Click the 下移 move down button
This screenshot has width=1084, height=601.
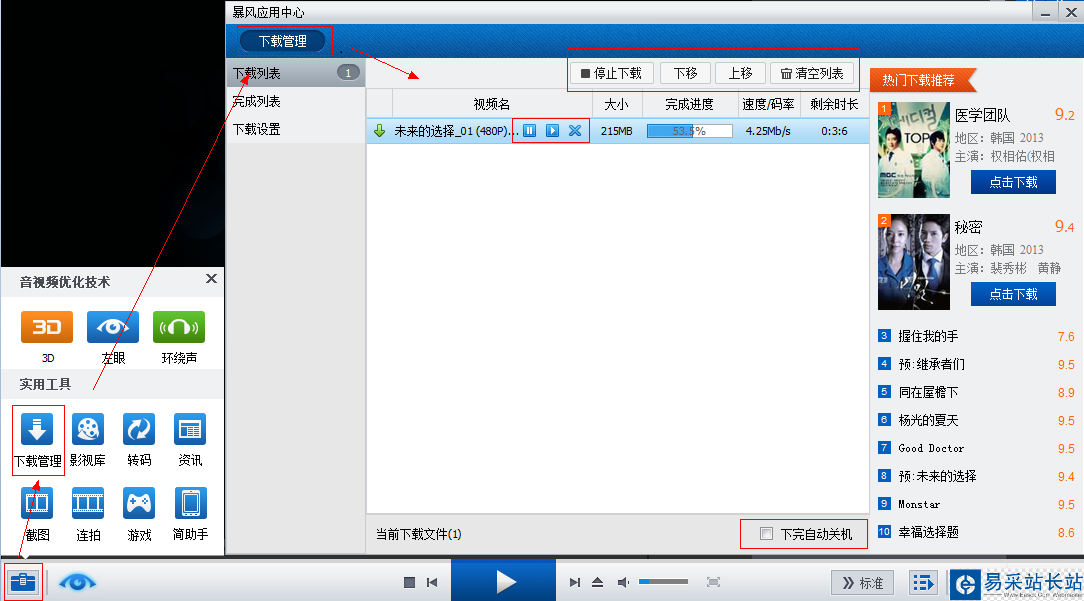[685, 73]
